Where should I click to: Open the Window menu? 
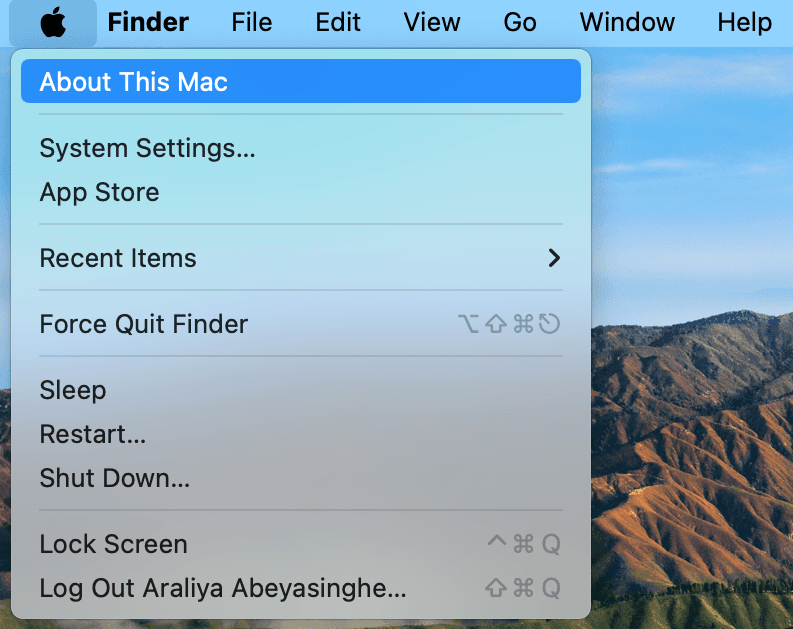tap(627, 23)
